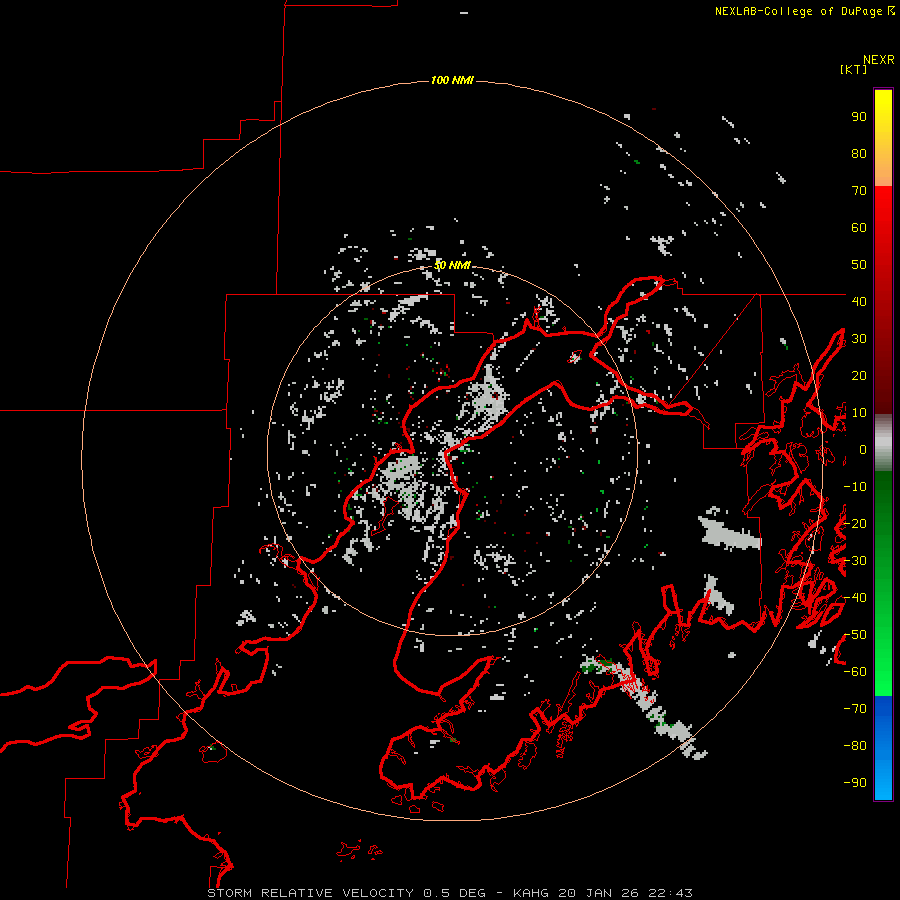This screenshot has height=900, width=900.
Task: Click the 0 value on velocity scale
Action: click(x=863, y=449)
